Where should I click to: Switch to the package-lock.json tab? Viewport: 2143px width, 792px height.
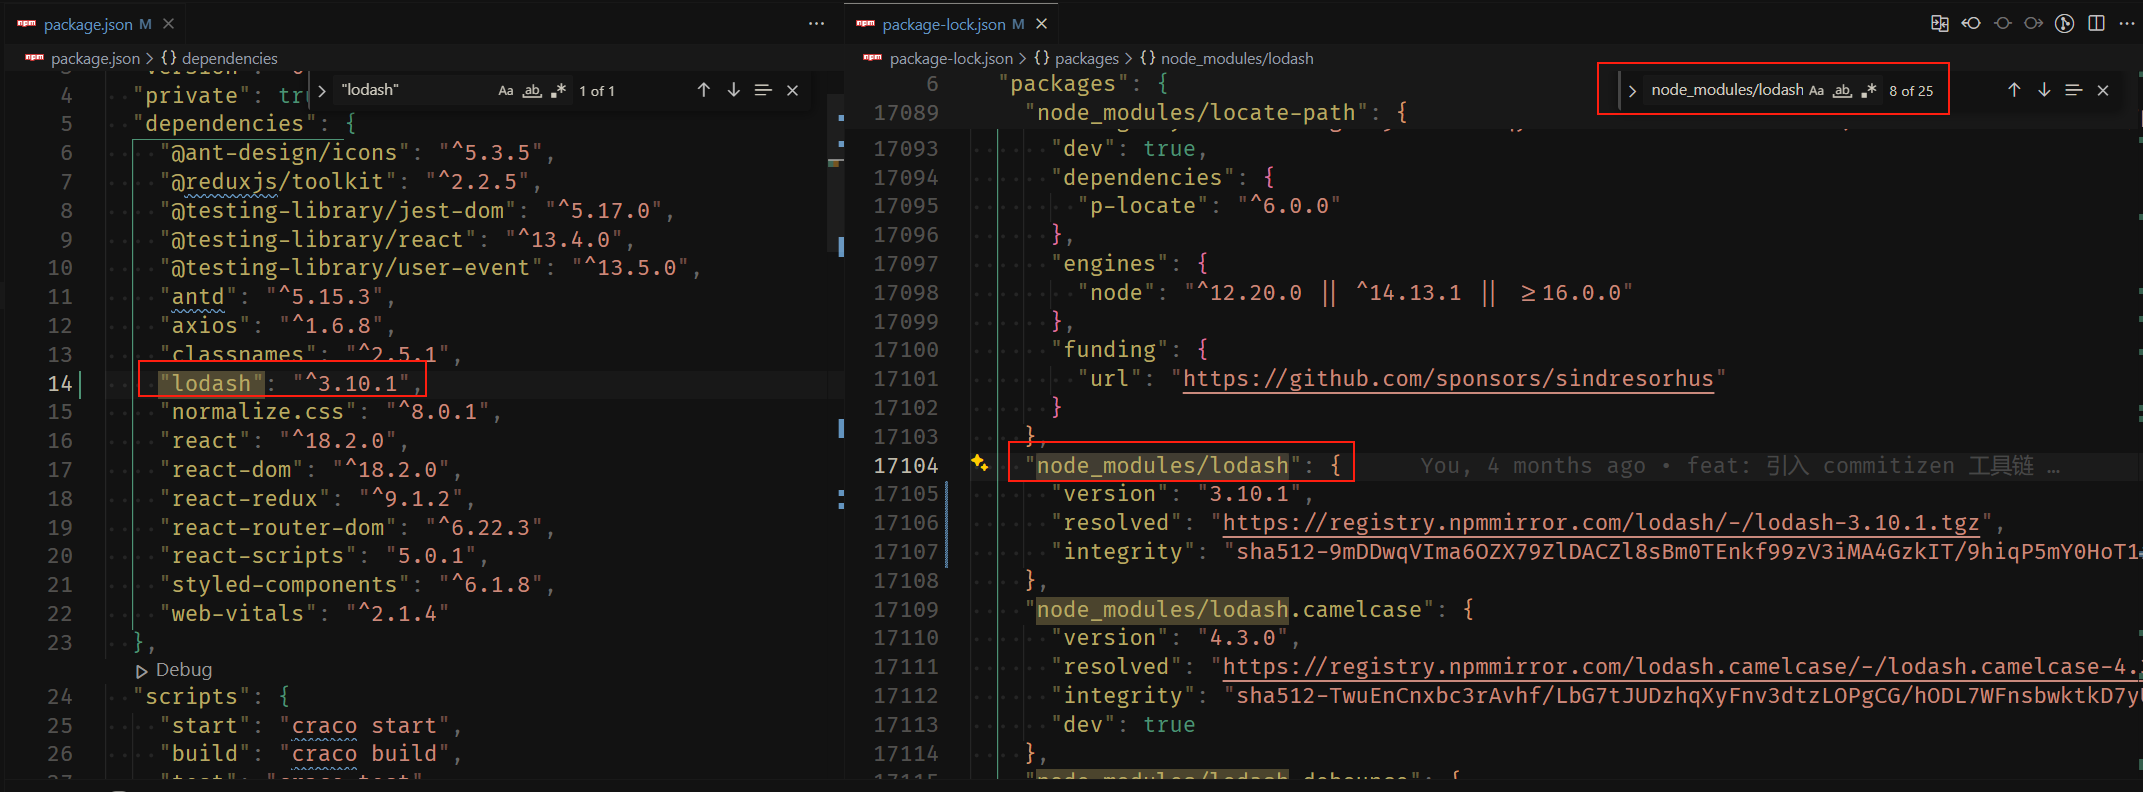coord(953,23)
